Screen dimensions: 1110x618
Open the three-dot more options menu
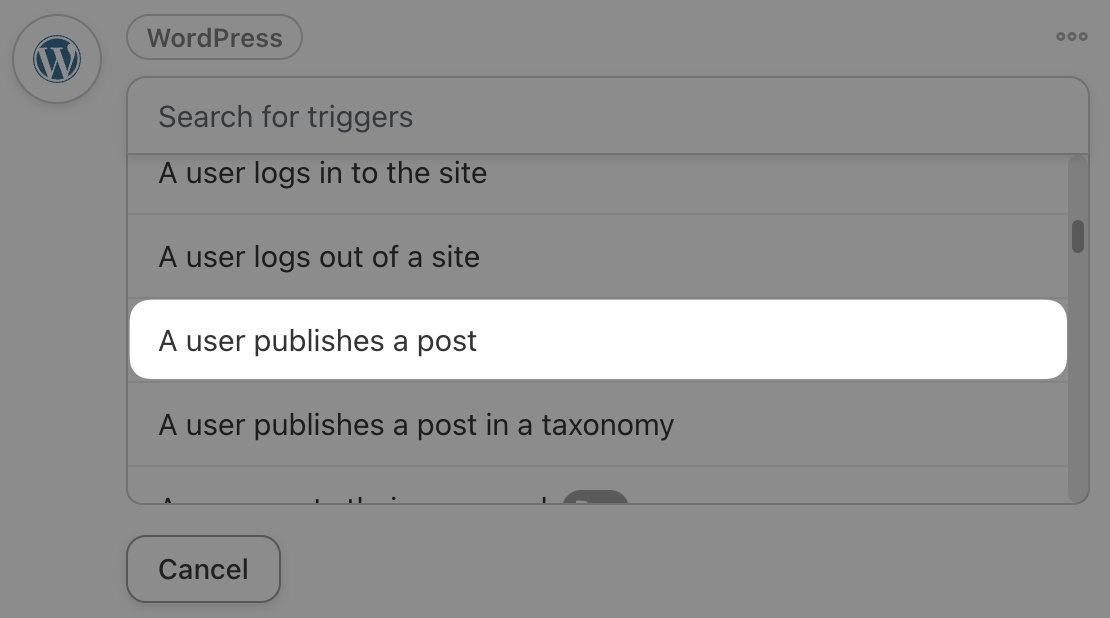tap(1071, 37)
